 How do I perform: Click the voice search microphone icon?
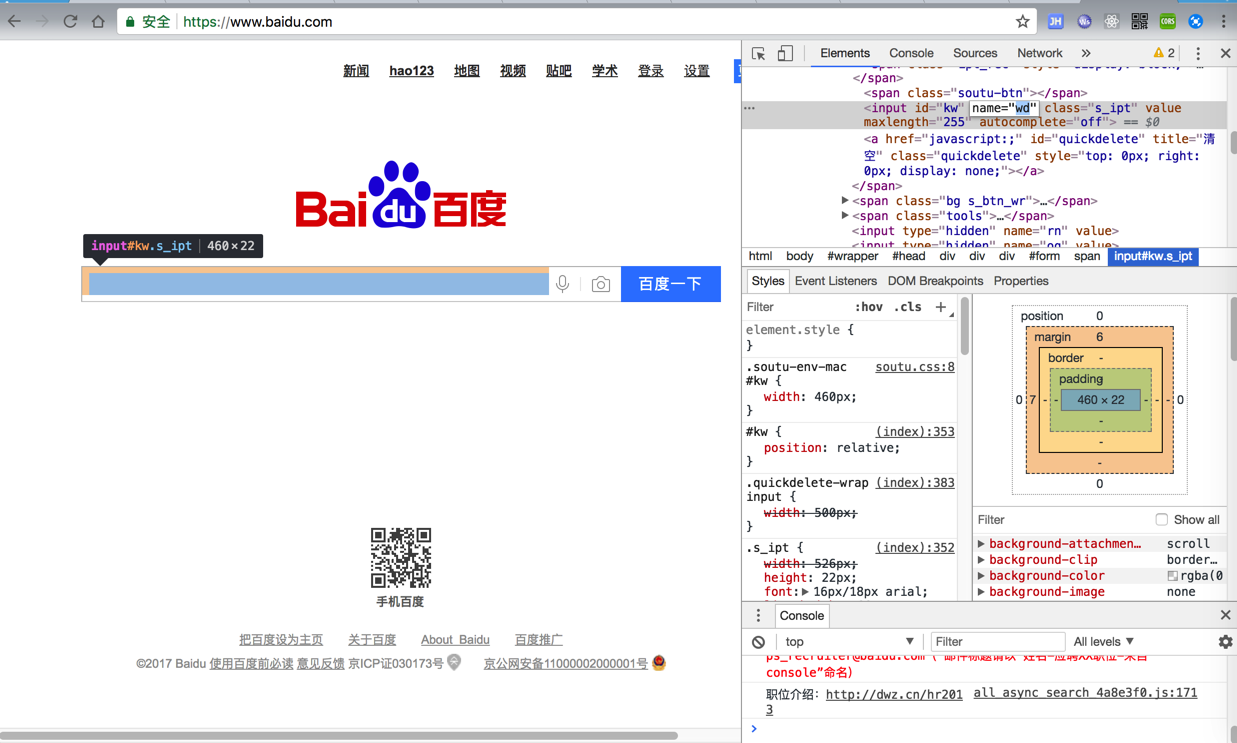pyautogui.click(x=563, y=284)
